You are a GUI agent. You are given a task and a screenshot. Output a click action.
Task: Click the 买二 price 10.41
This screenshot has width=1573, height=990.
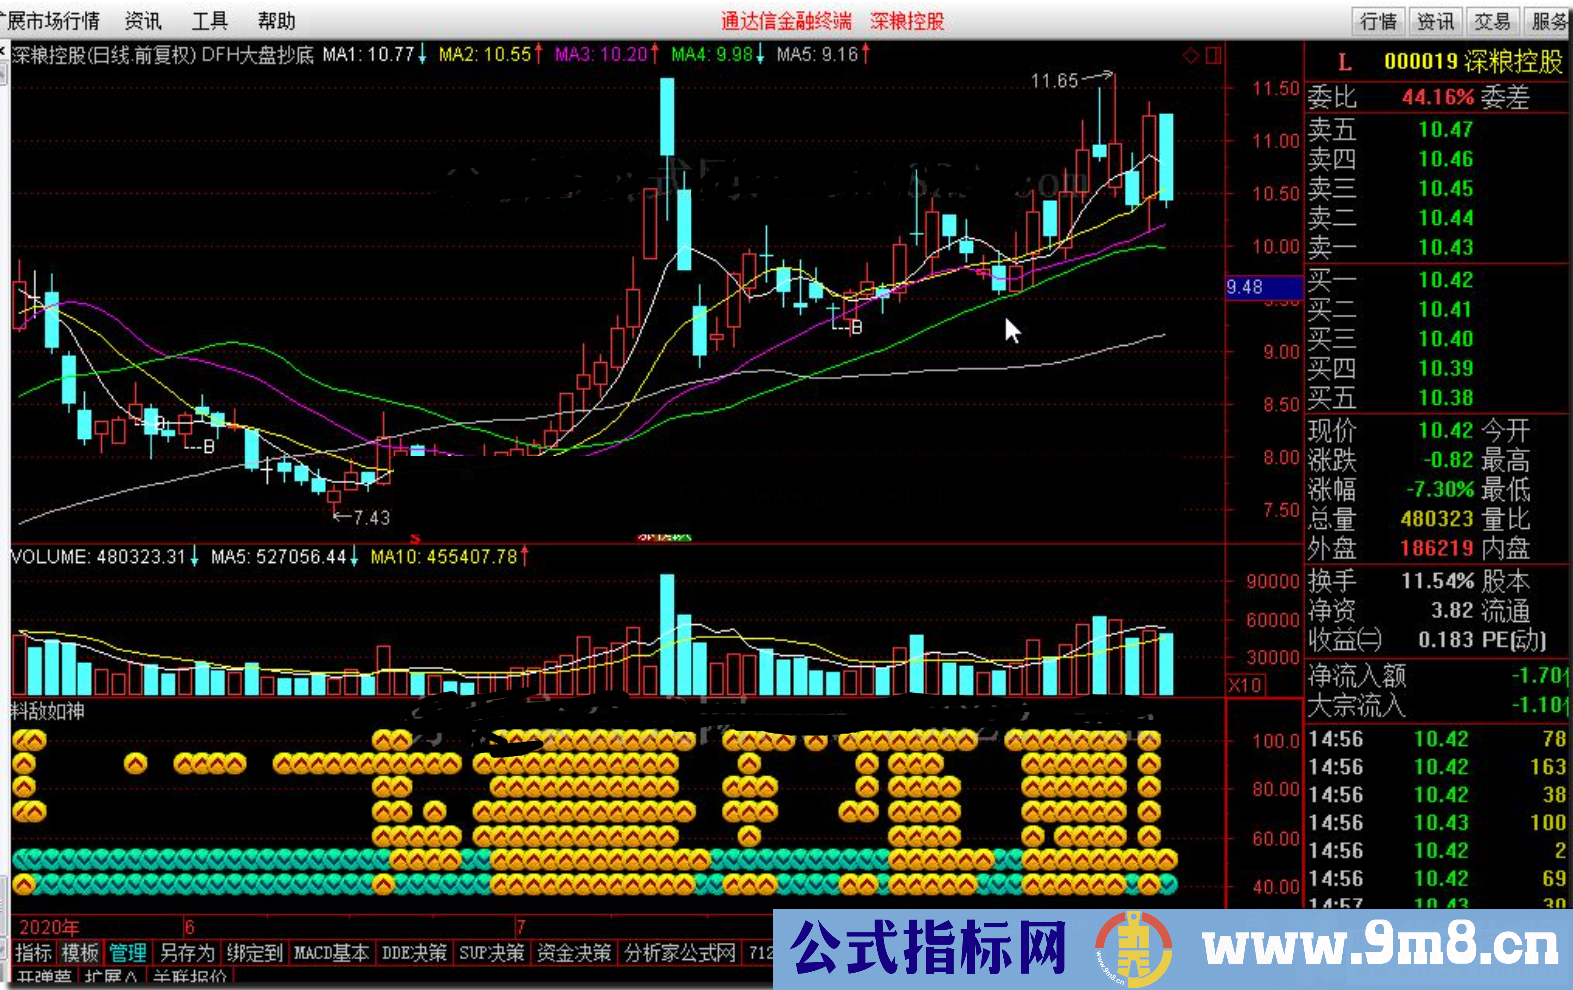(1446, 309)
